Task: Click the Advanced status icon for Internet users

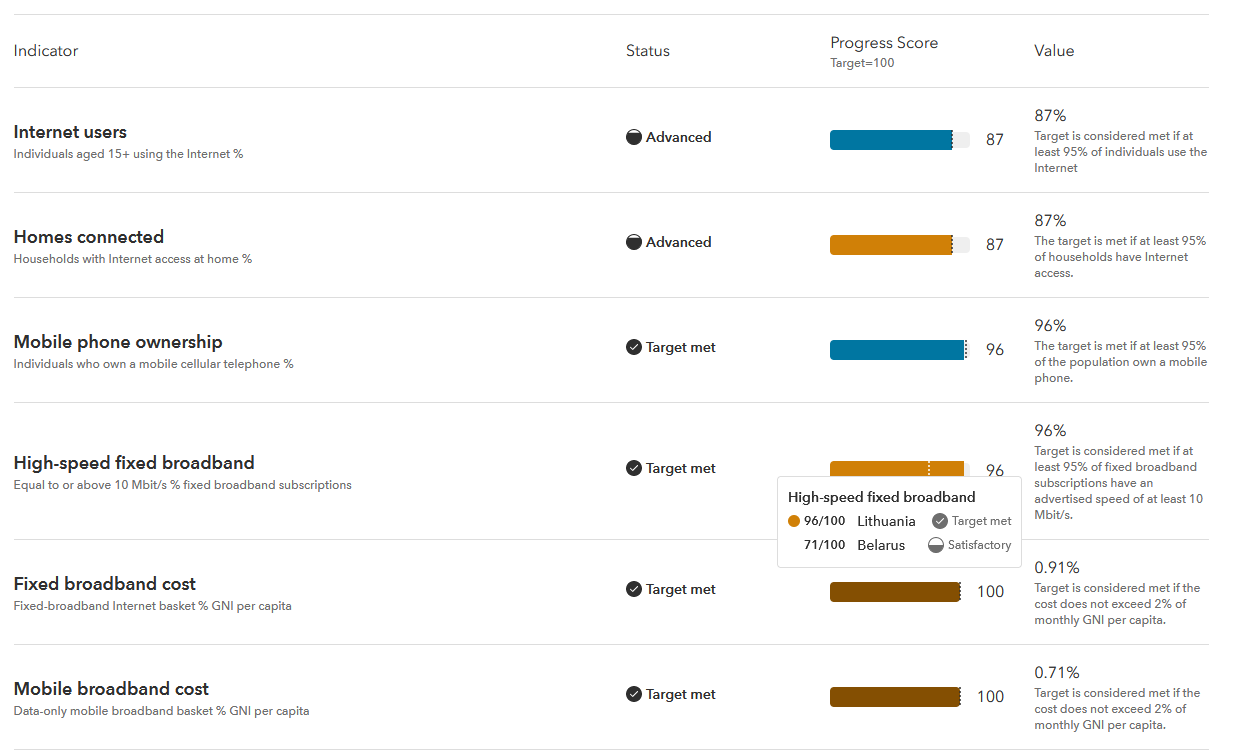Action: click(x=634, y=138)
